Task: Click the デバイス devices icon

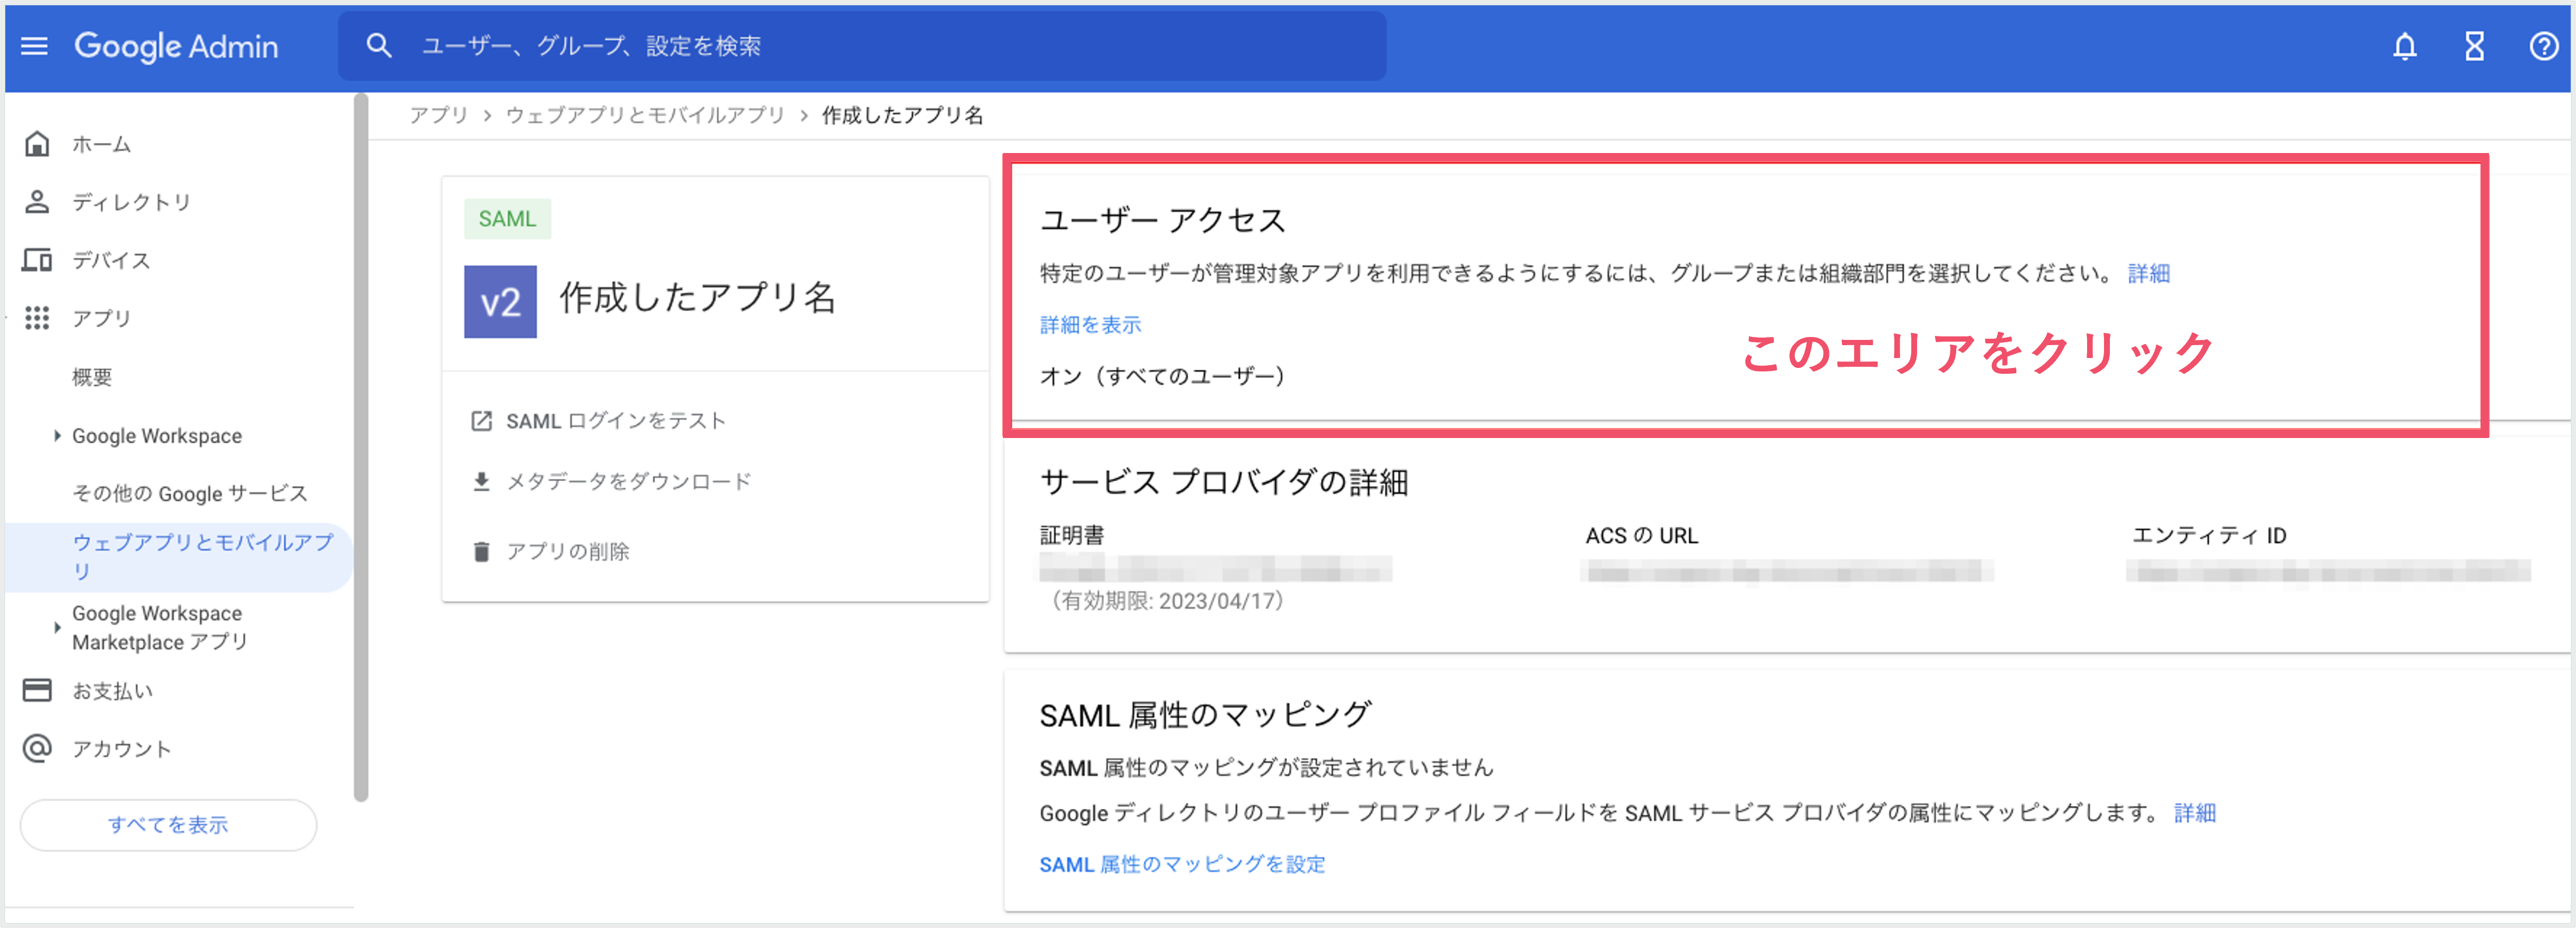Action: 37,260
